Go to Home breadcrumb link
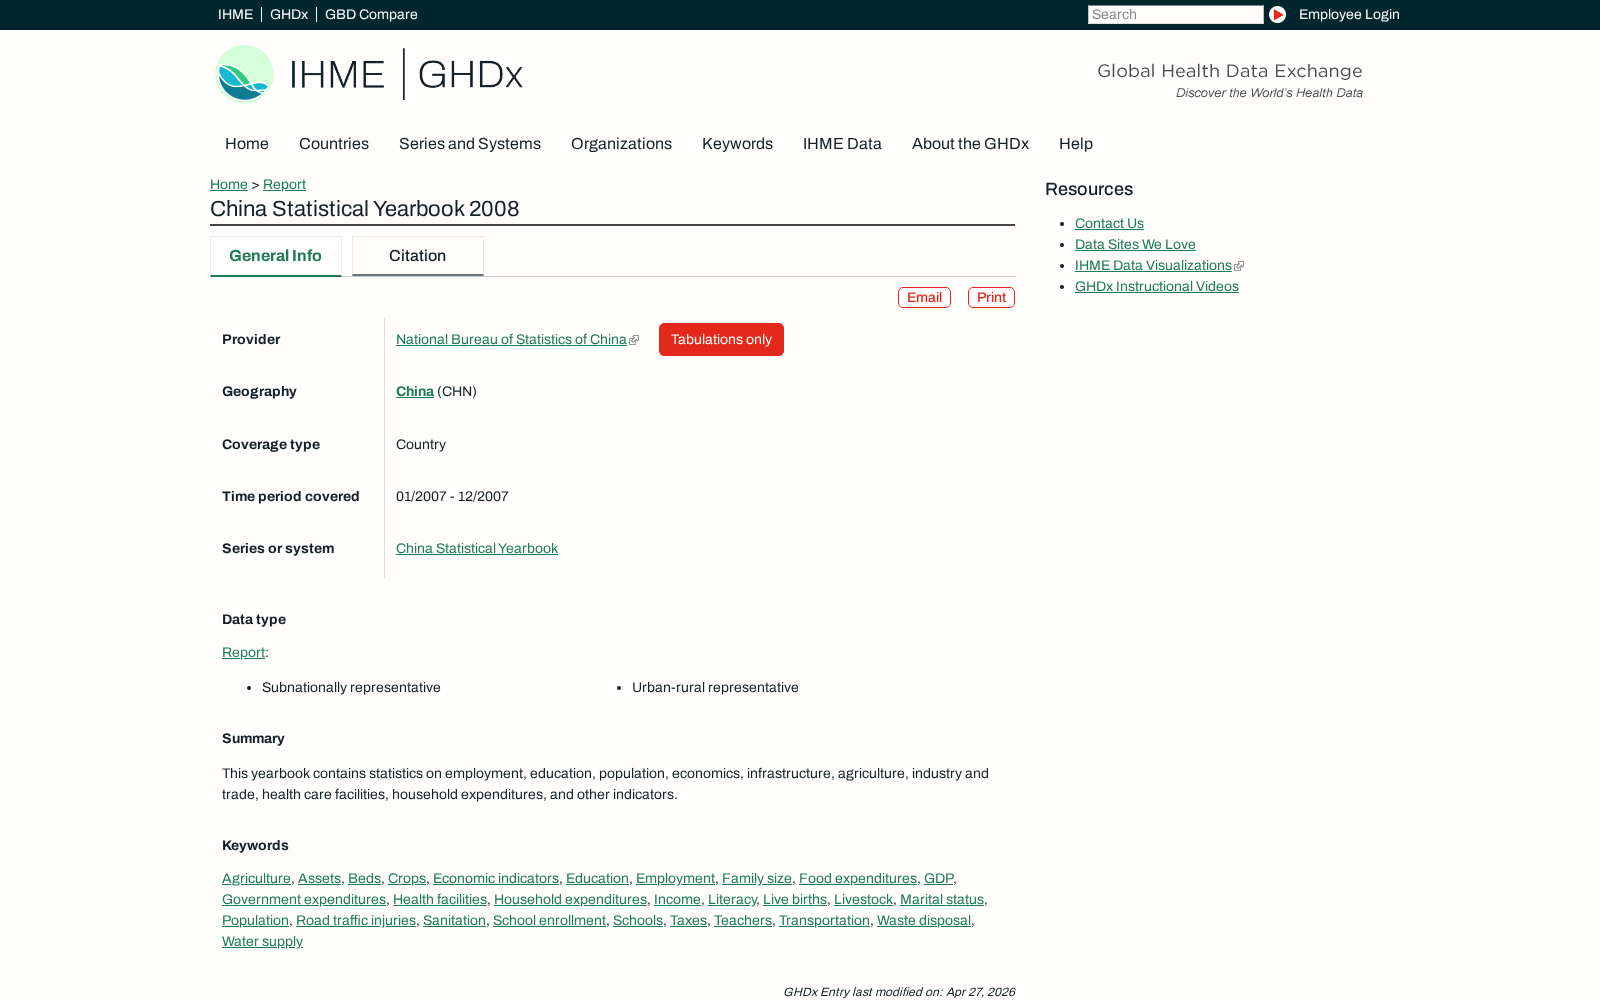The image size is (1600, 1000). [x=229, y=184]
